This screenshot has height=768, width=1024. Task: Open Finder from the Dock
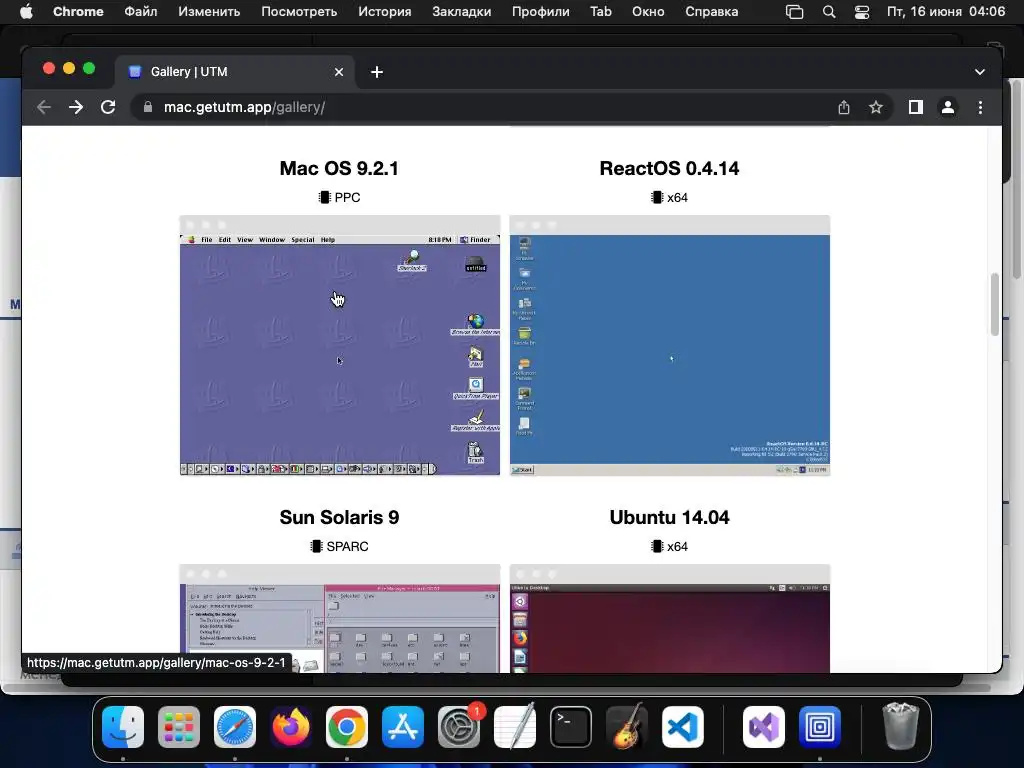click(x=123, y=727)
